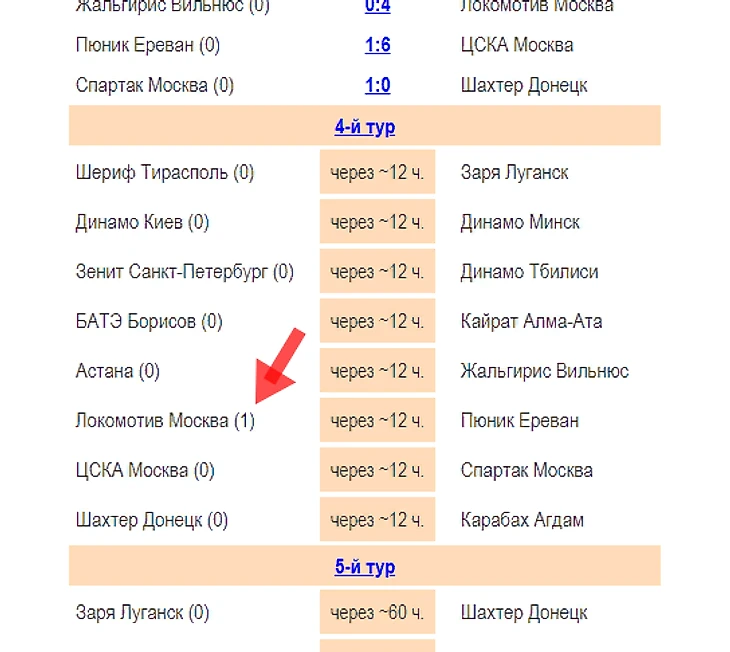
Task: Select Кайрат Алма-Ата team name
Action: click(x=531, y=322)
